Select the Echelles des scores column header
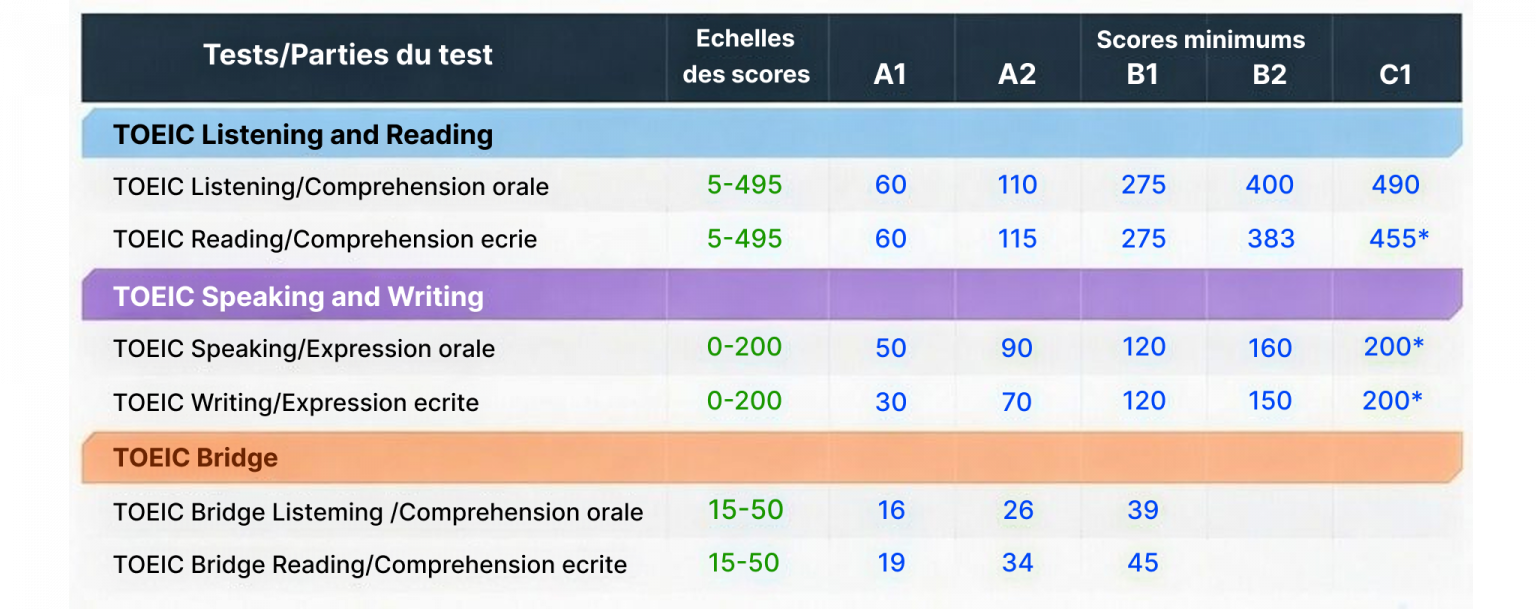1536x609 pixels. tap(746, 57)
